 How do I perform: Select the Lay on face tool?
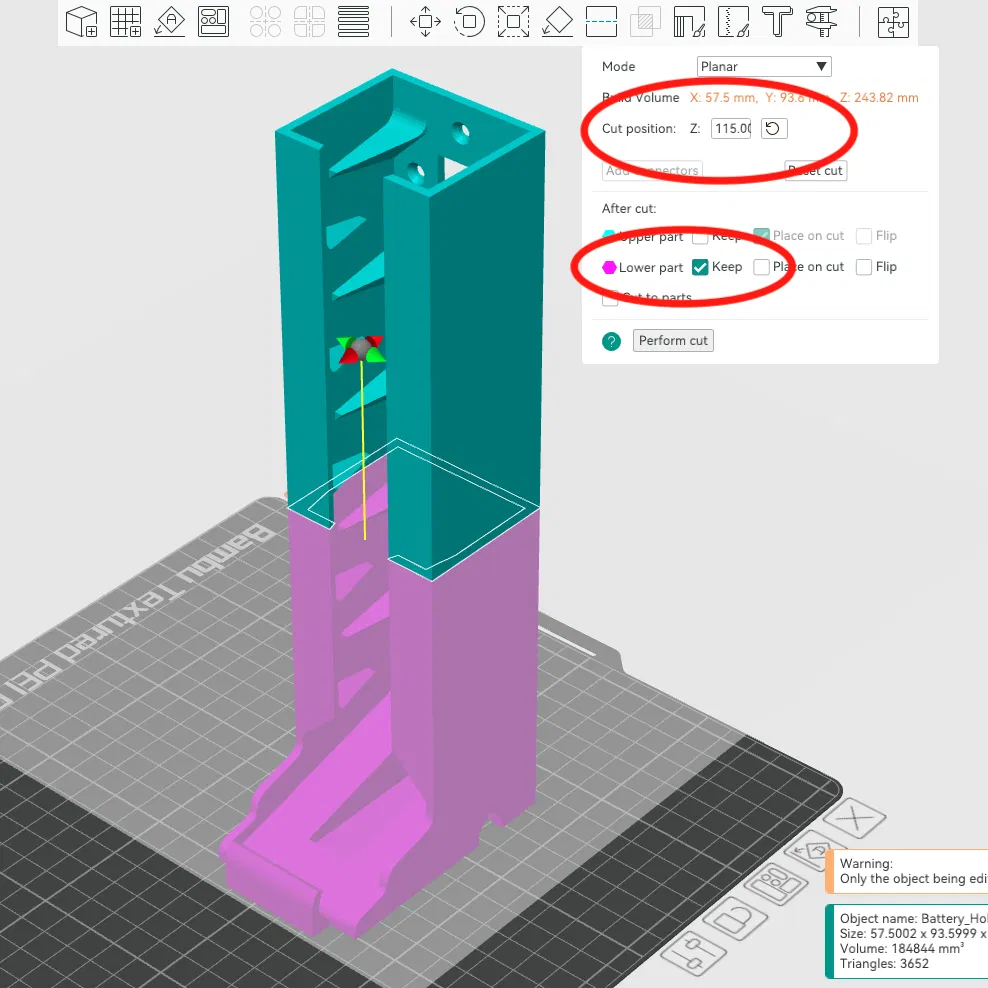click(558, 22)
